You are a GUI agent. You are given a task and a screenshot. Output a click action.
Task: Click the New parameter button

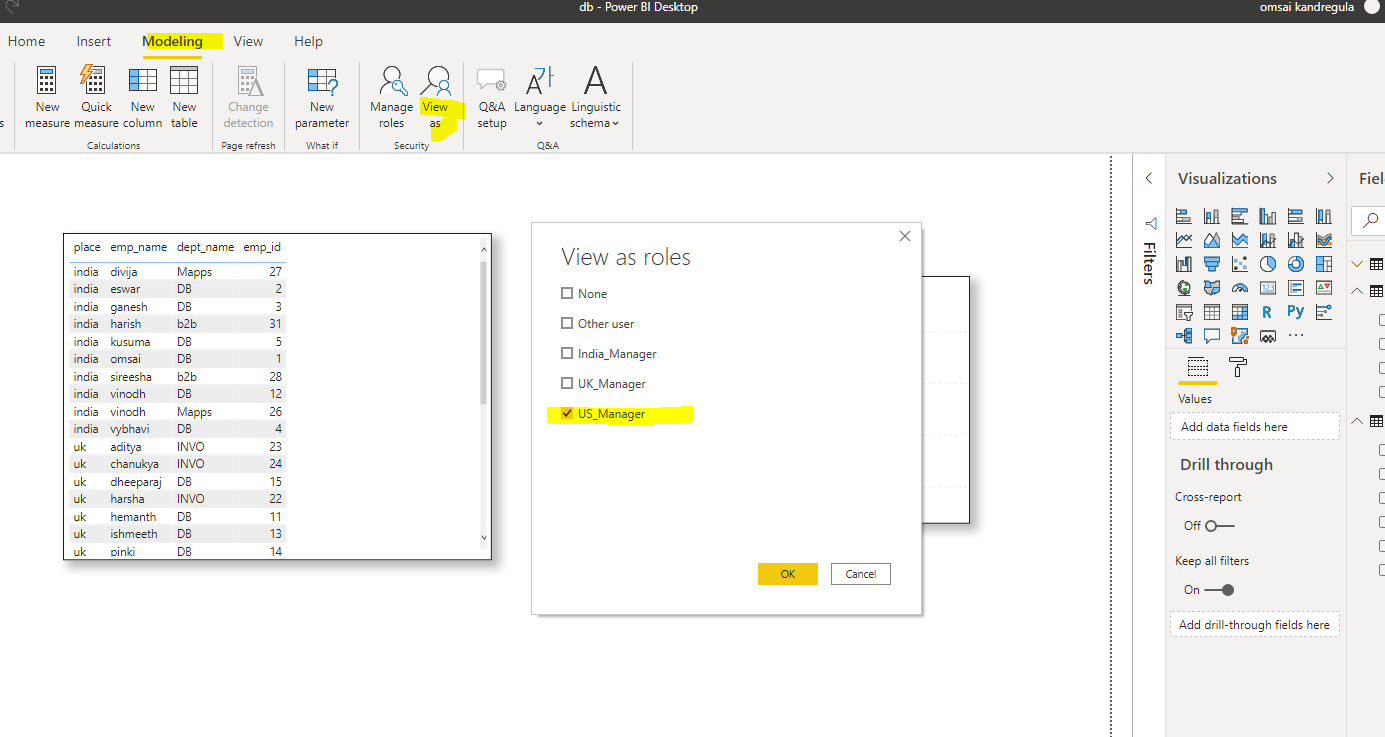pos(322,97)
